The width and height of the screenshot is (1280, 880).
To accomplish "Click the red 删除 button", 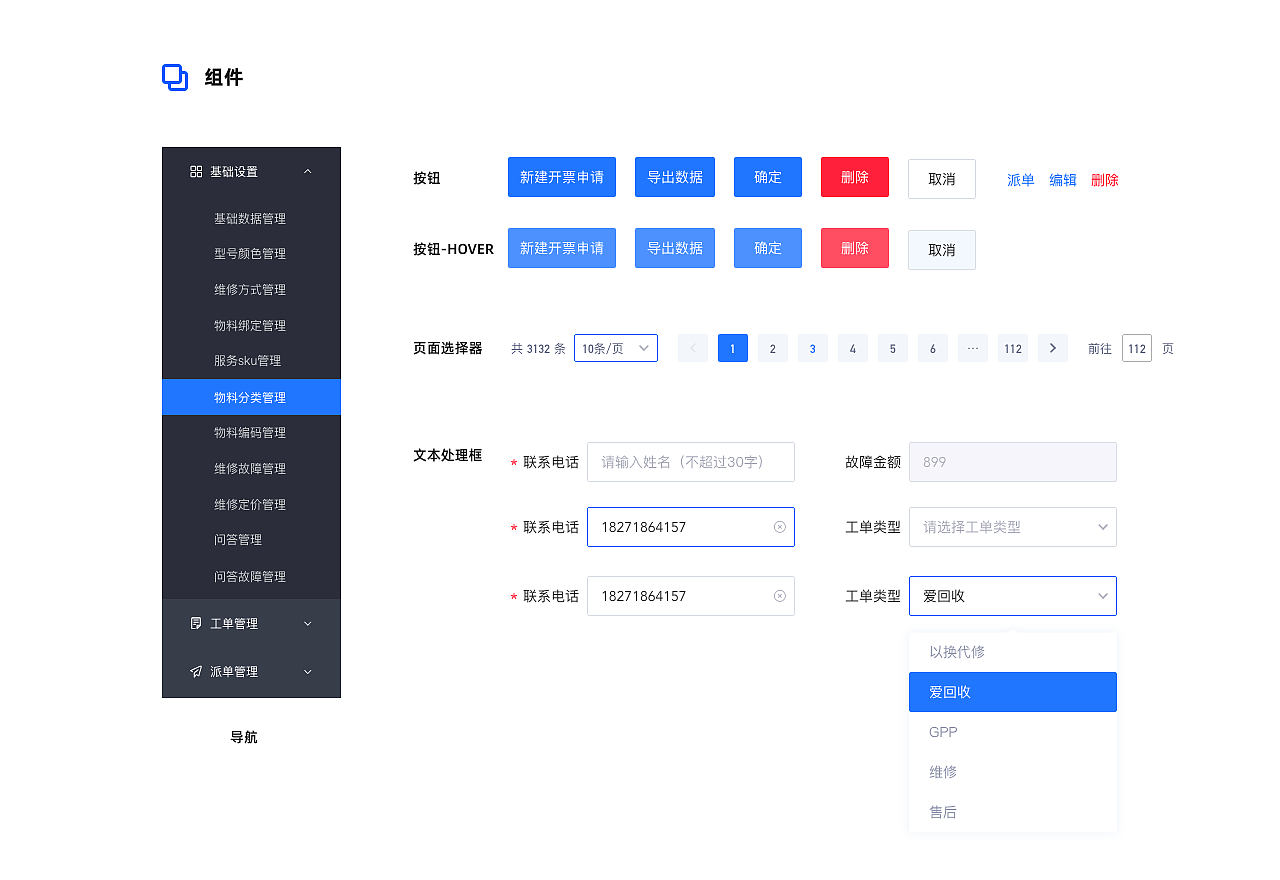I will (x=855, y=177).
